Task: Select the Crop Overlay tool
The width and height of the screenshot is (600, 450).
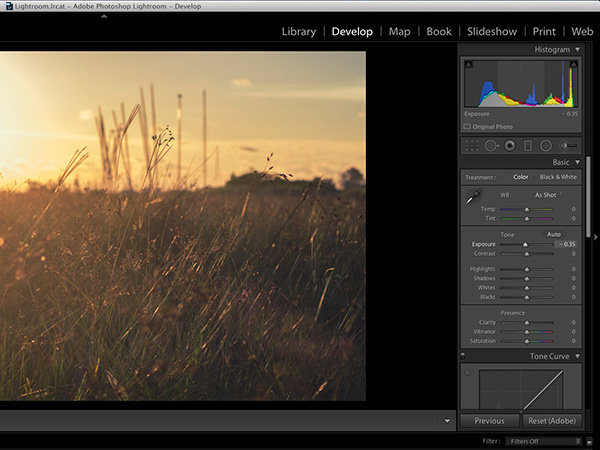Action: 470,145
